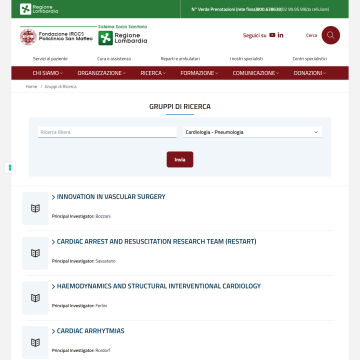
Task: Go to Home in breadcrumb
Action: point(31,86)
